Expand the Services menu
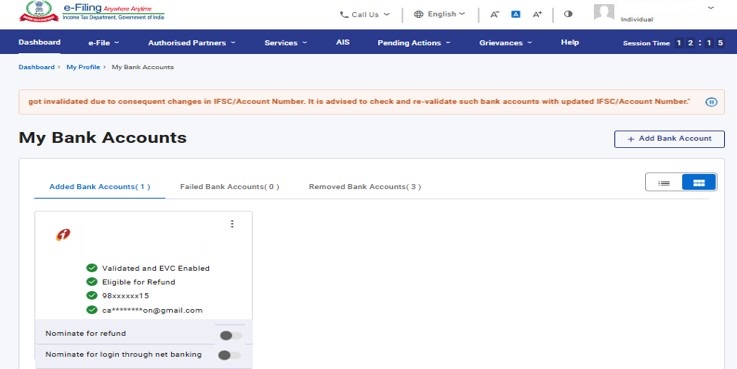737x369 pixels. pos(286,43)
